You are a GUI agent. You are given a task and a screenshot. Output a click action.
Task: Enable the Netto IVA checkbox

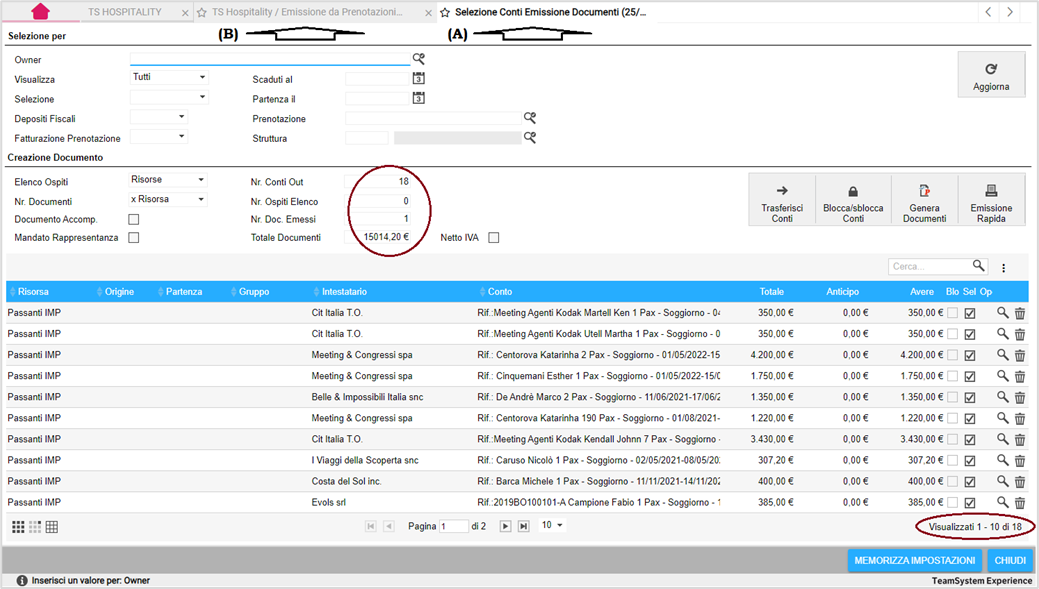pos(494,237)
